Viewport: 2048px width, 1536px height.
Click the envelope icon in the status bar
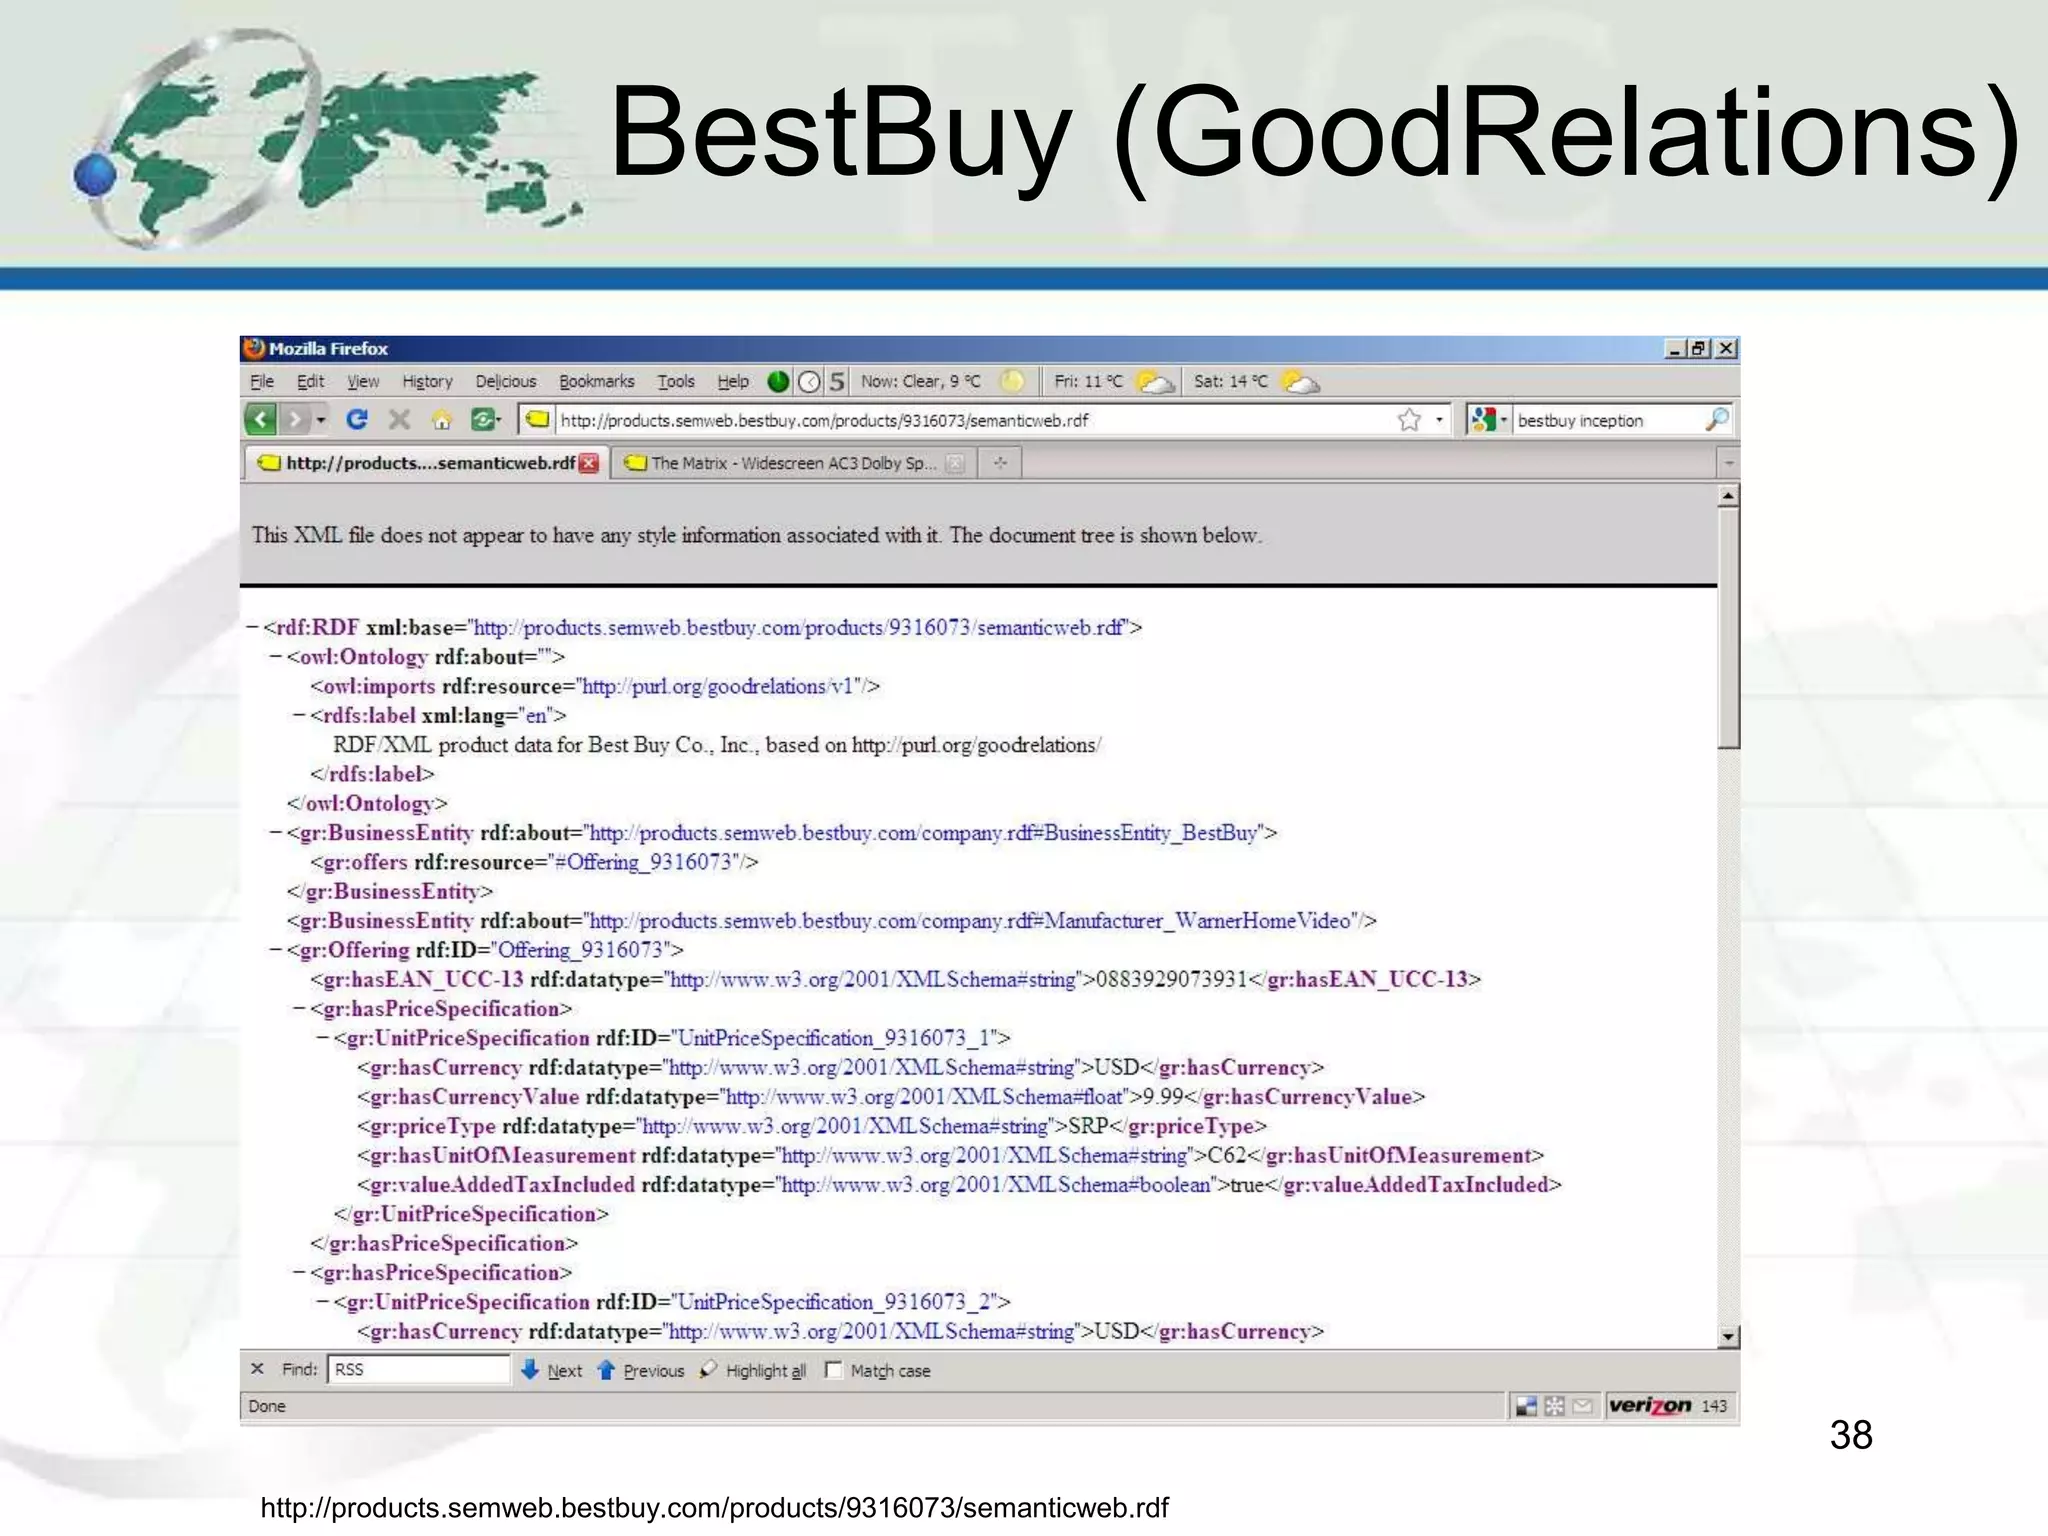(1582, 1406)
